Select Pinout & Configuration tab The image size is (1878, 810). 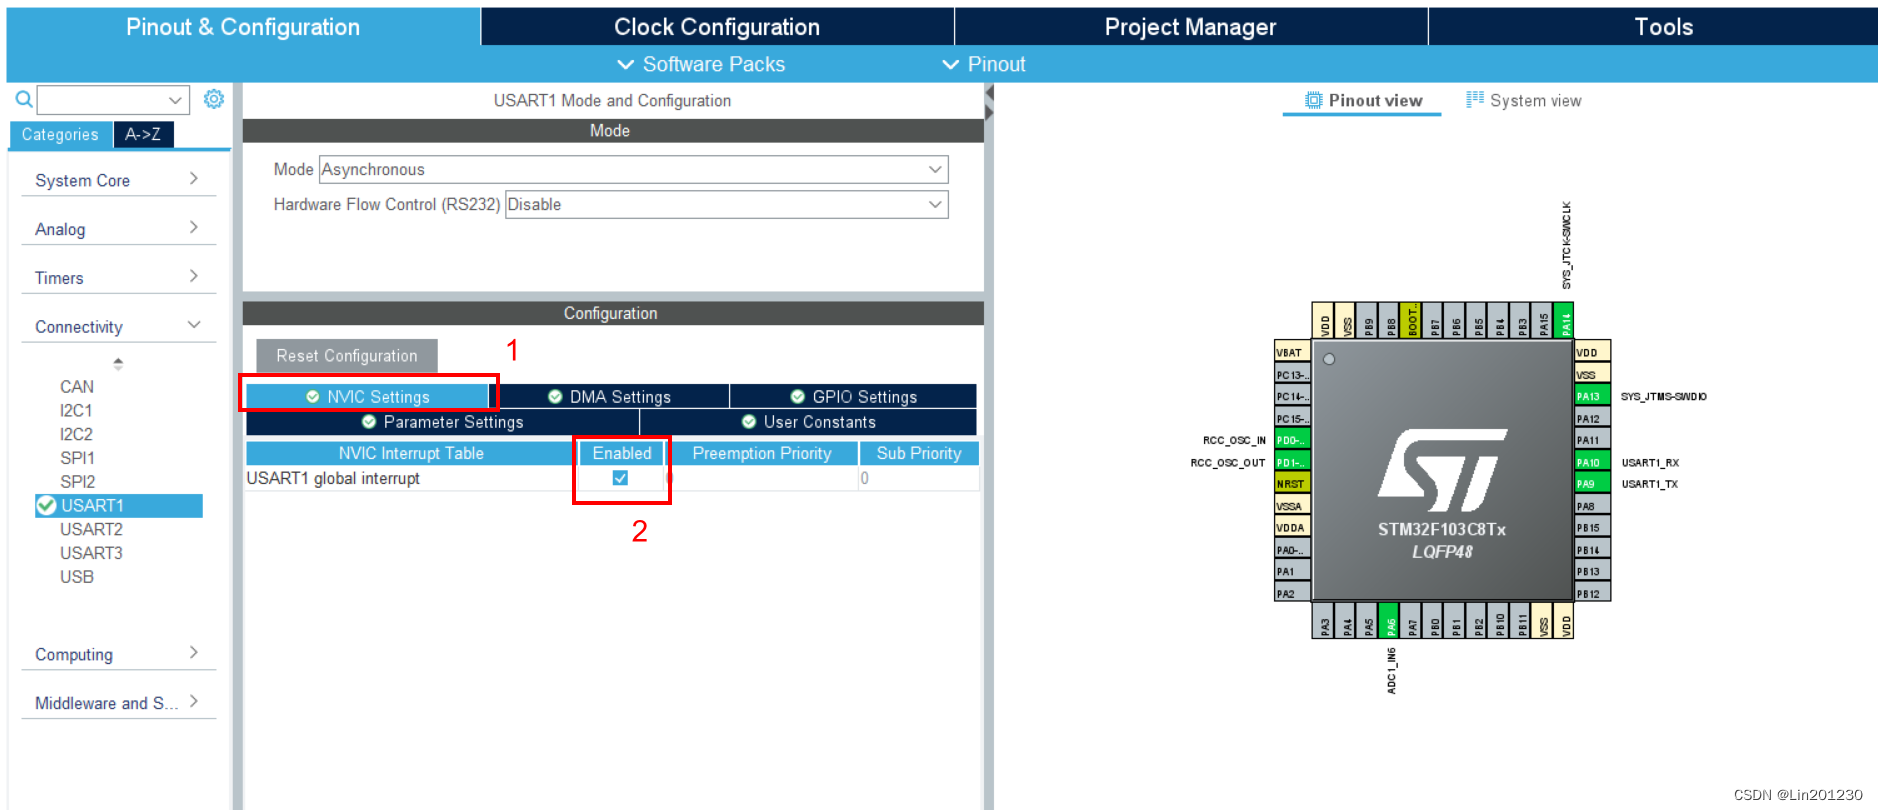click(243, 27)
